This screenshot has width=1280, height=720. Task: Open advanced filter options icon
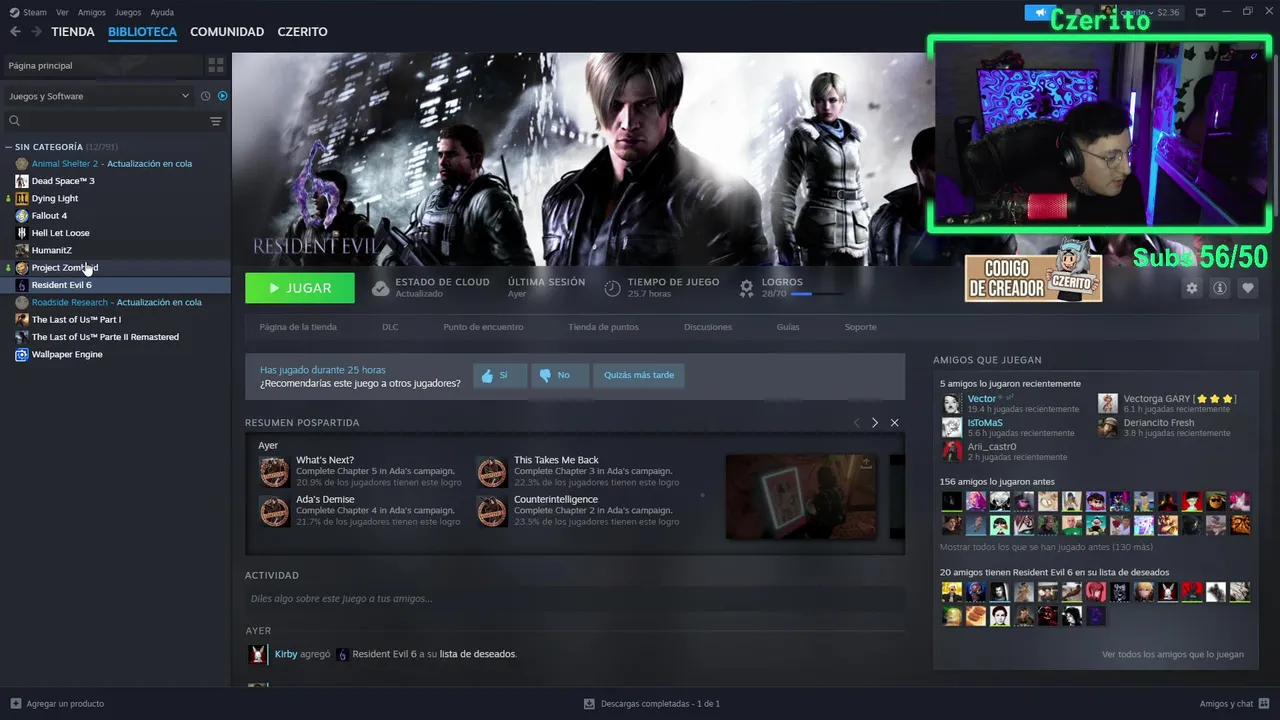[x=216, y=121]
